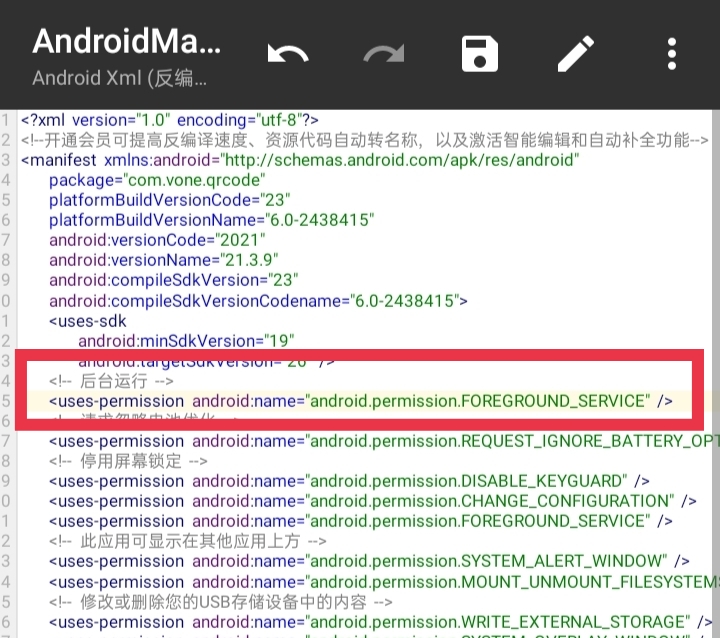Click the WRITE_EXTERNAL_STORAGE permission line

(x=381, y=622)
